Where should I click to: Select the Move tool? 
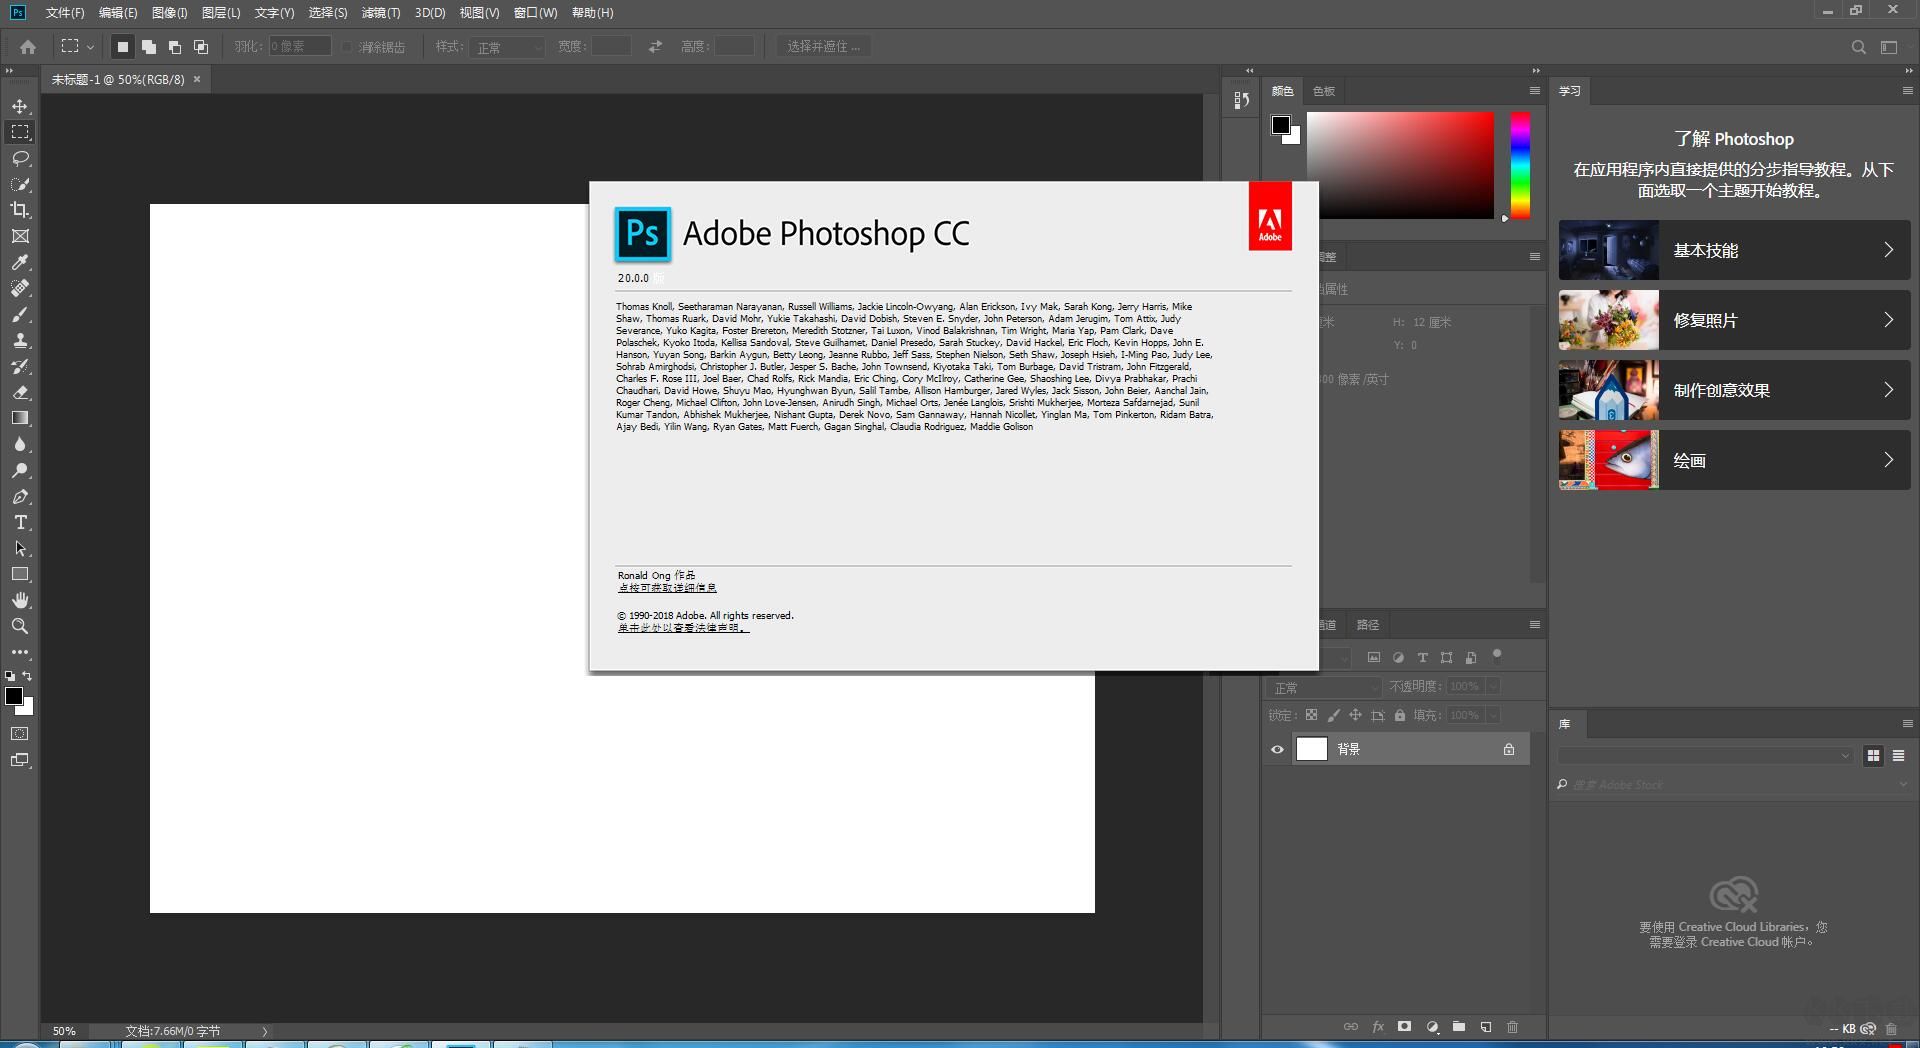(x=20, y=105)
